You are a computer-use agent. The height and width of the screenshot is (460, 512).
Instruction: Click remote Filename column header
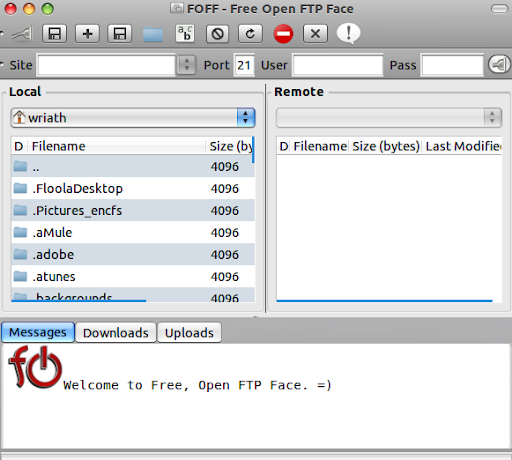[320, 146]
